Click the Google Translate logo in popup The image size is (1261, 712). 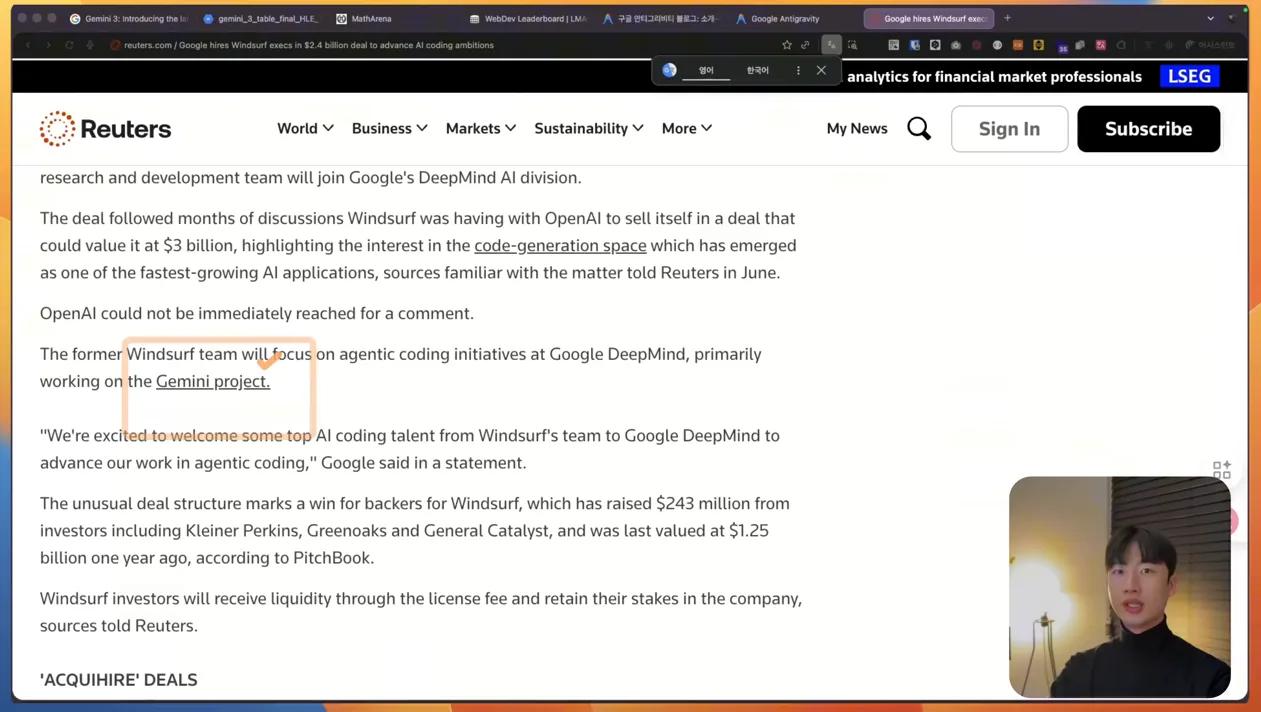tap(669, 70)
